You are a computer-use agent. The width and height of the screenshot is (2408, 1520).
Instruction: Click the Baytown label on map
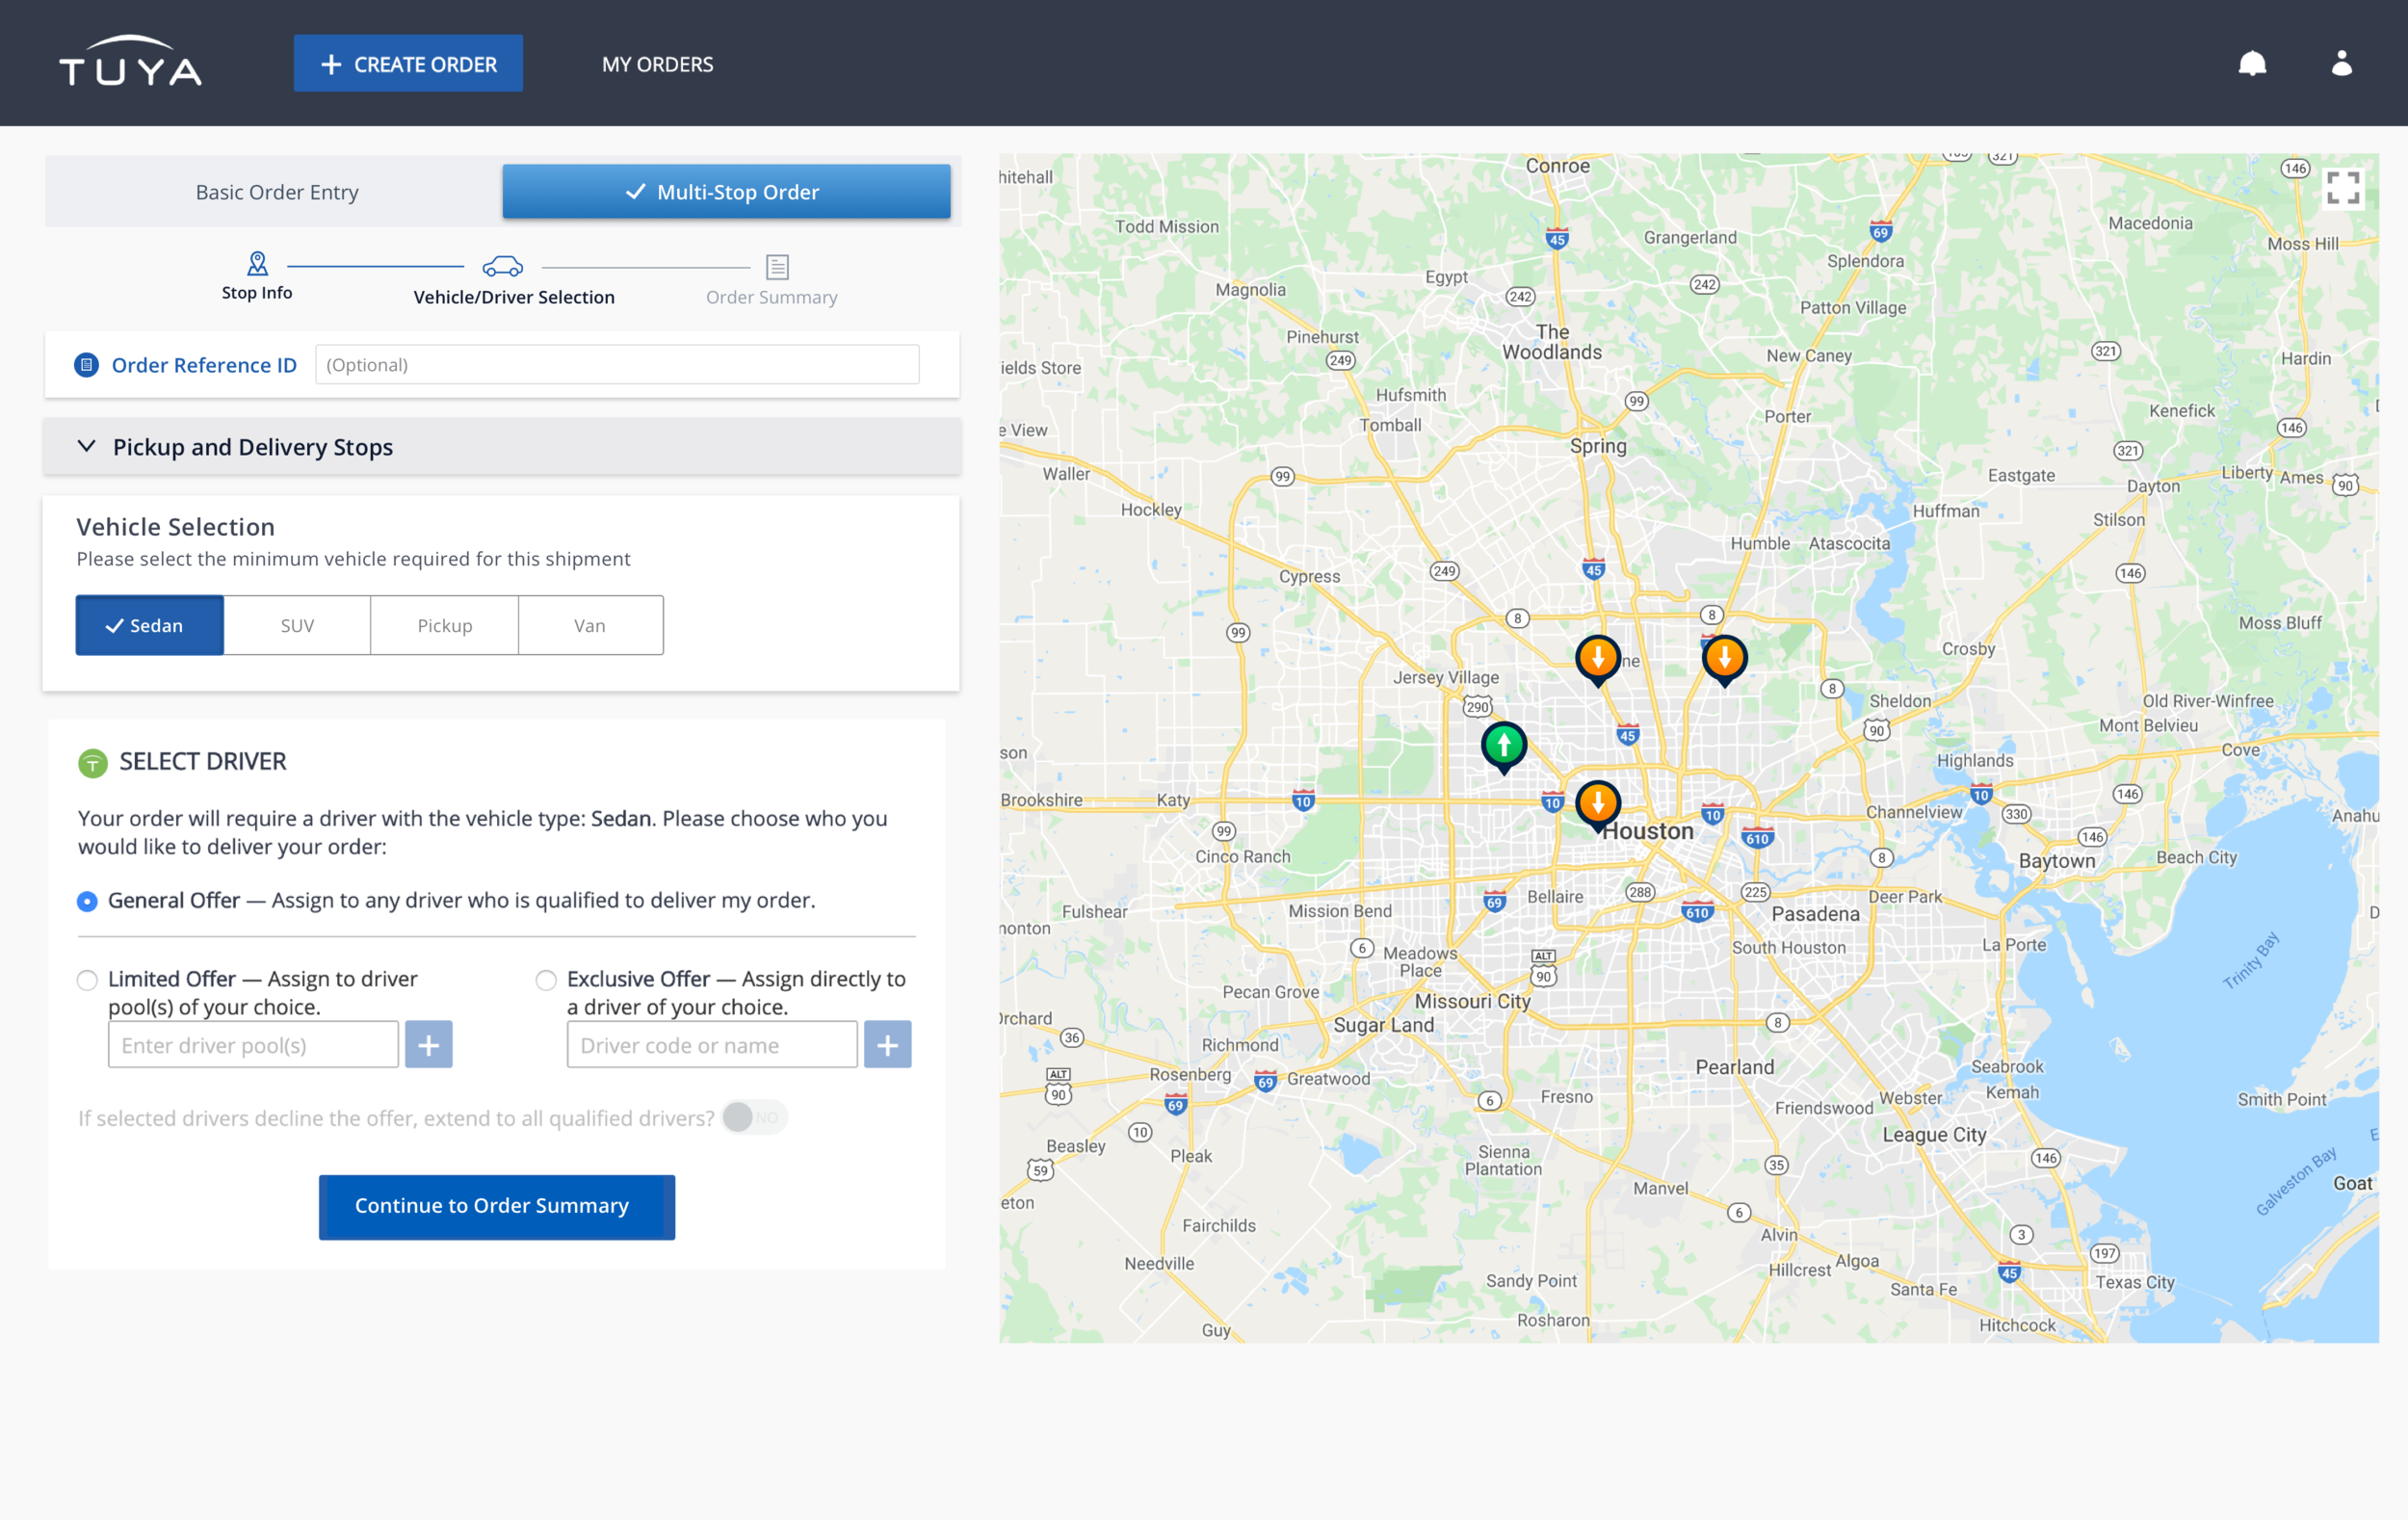tap(2057, 861)
